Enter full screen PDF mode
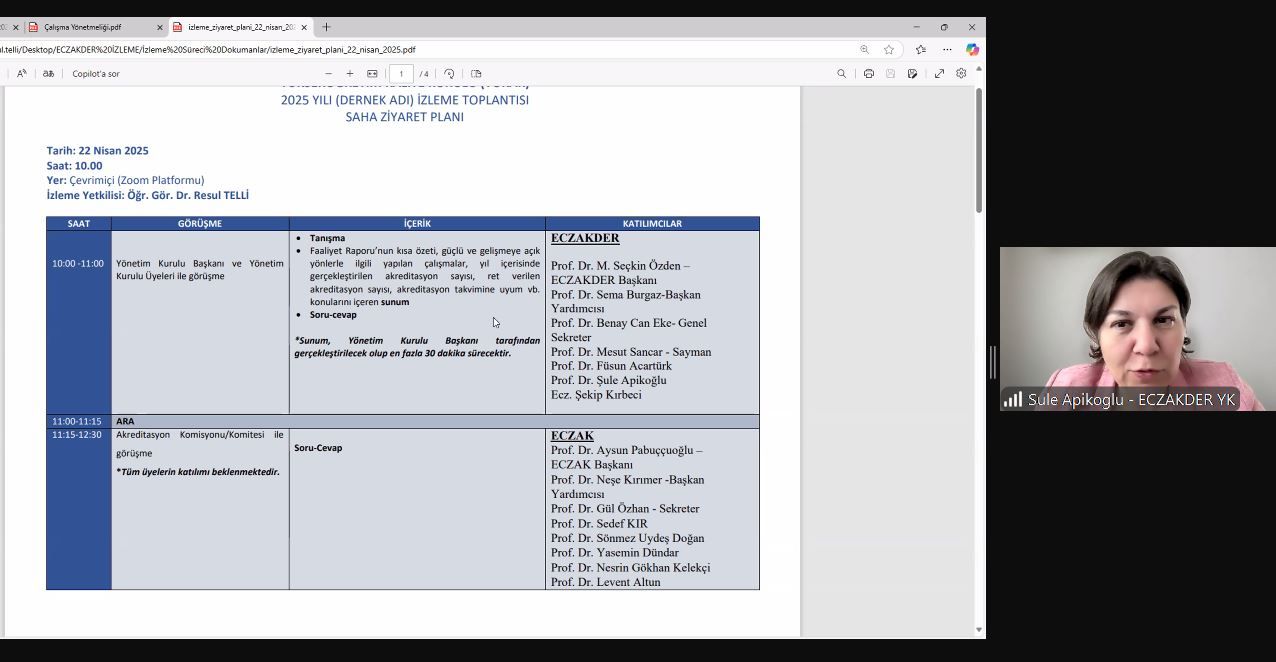The width and height of the screenshot is (1276, 662). tap(939, 74)
